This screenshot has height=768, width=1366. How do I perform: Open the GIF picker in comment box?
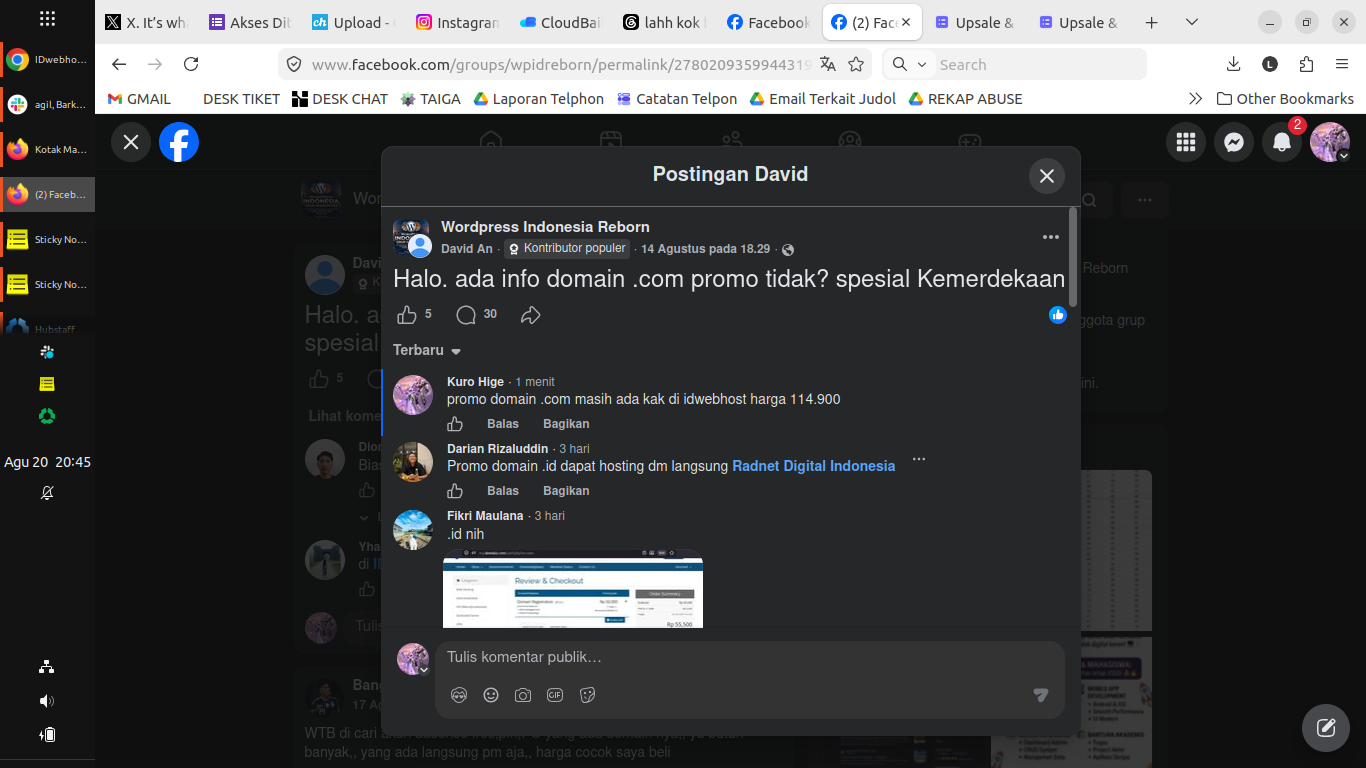click(555, 695)
